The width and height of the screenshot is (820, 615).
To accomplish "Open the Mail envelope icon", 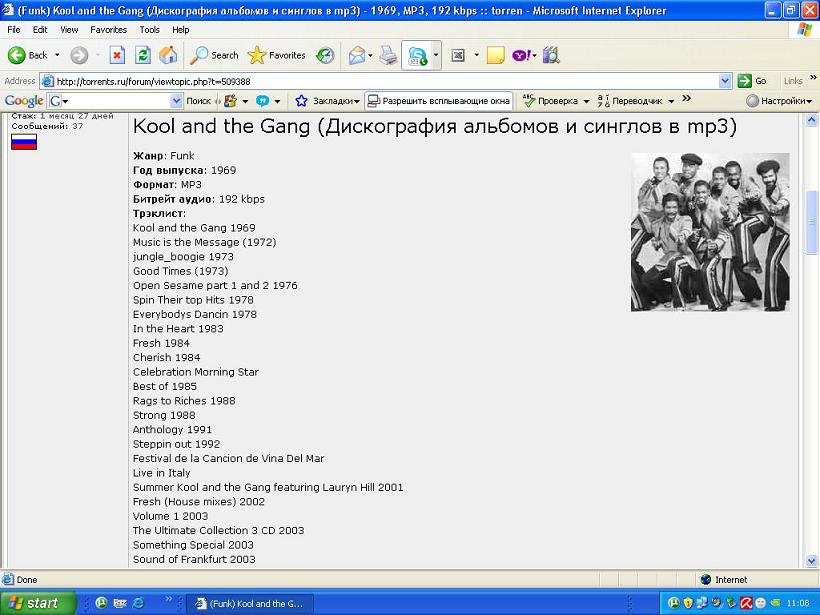I will pyautogui.click(x=356, y=55).
